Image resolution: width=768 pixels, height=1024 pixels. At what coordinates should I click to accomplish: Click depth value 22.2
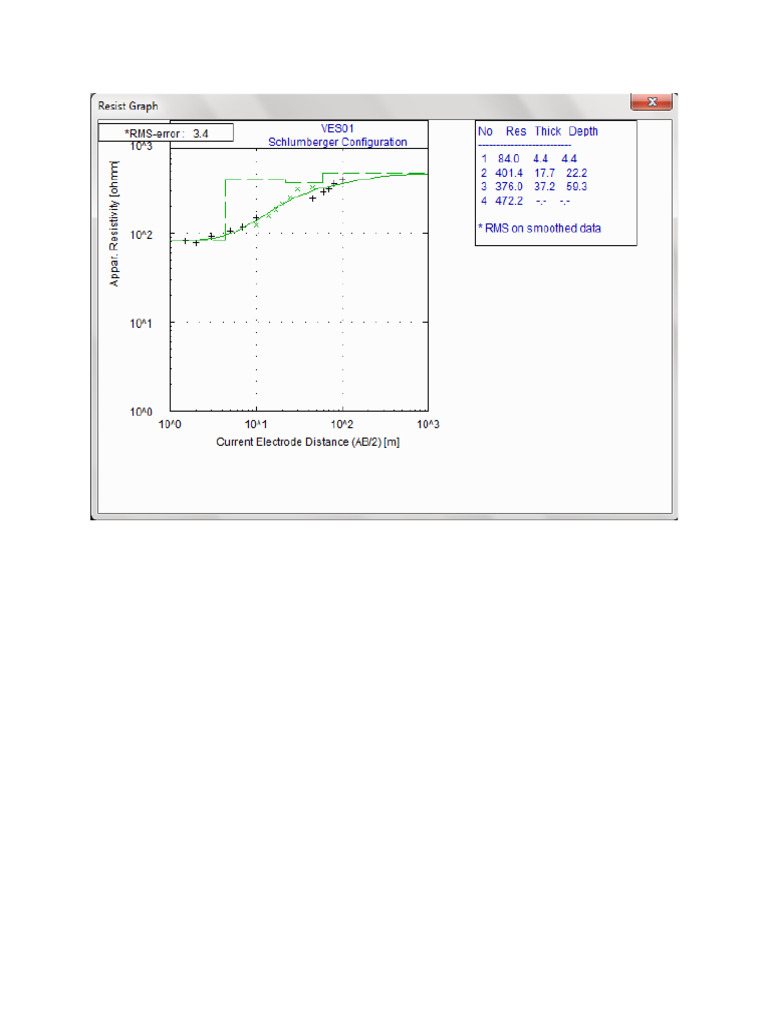(x=577, y=173)
